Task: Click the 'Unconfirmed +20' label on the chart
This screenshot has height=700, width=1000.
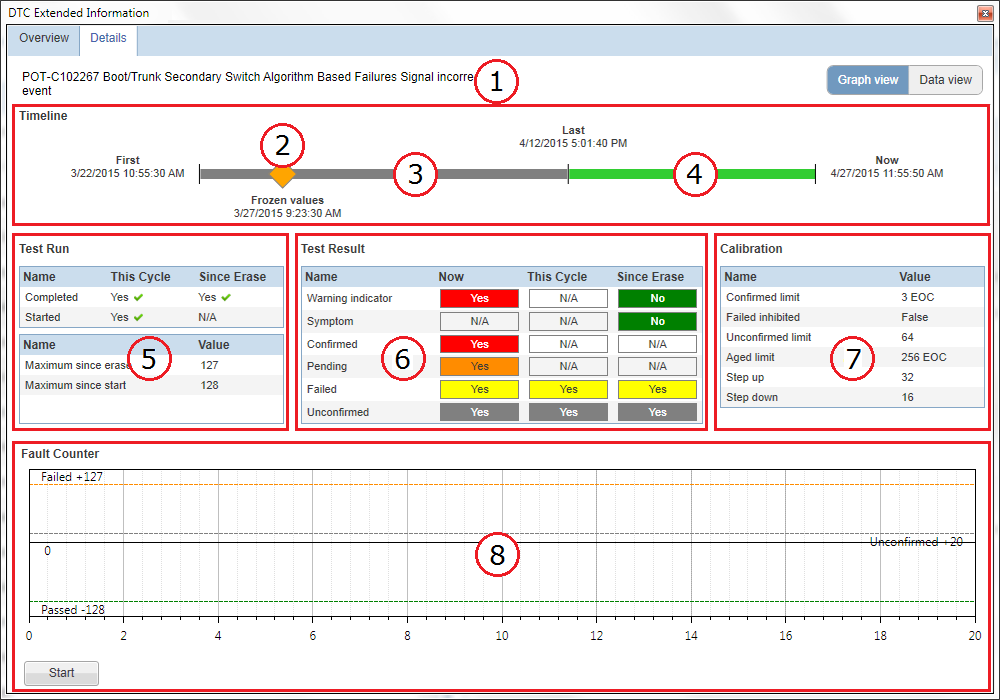Action: (x=916, y=542)
